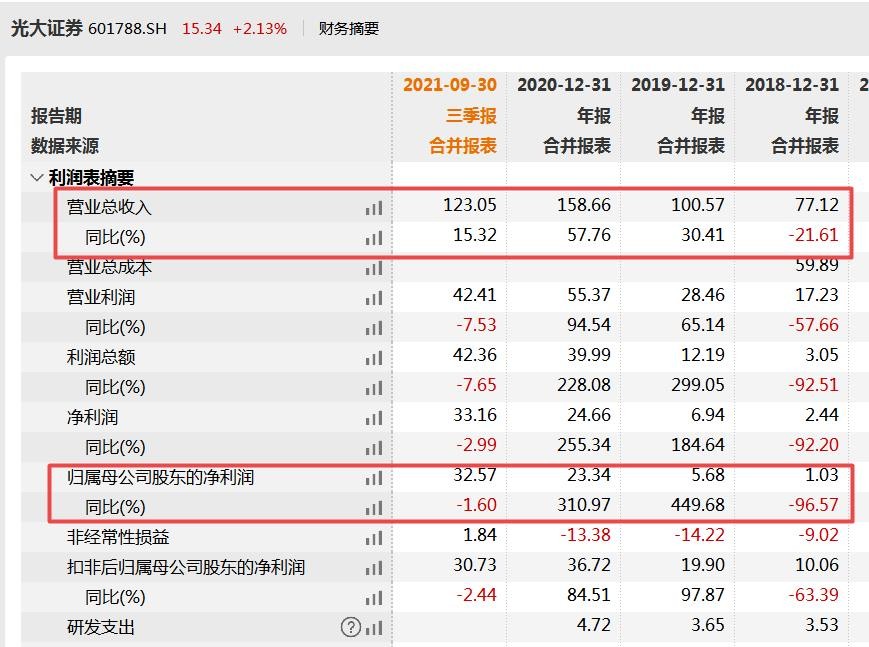Open chart icon for 营业利润 同比(%) row

click(x=374, y=328)
